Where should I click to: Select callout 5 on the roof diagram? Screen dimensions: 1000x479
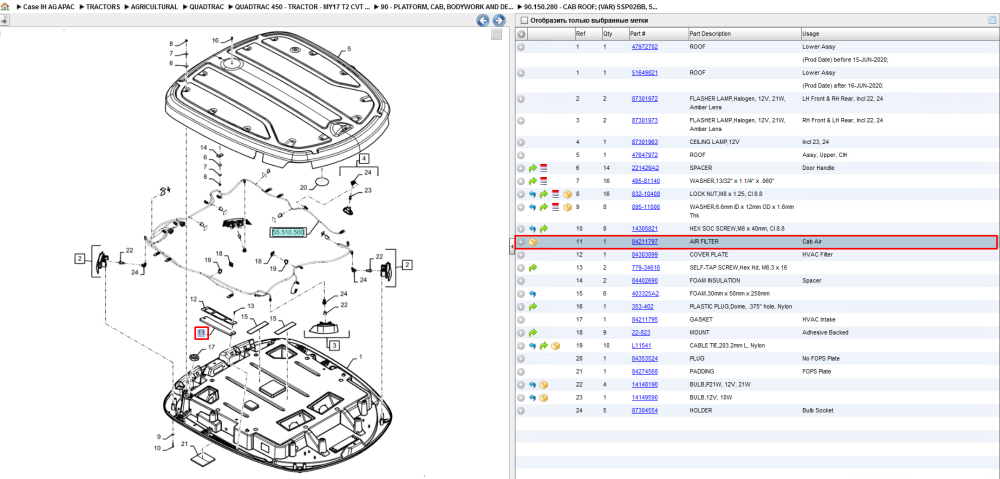click(x=349, y=48)
